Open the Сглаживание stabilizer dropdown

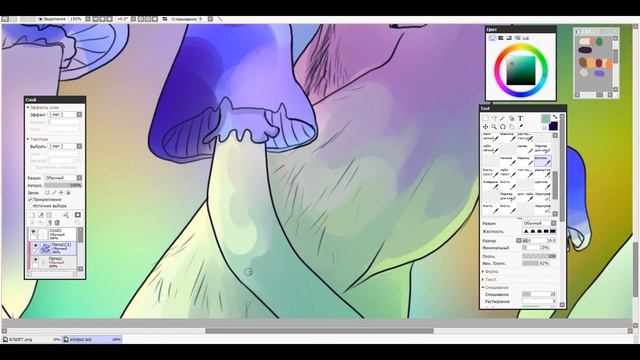pos(210,19)
